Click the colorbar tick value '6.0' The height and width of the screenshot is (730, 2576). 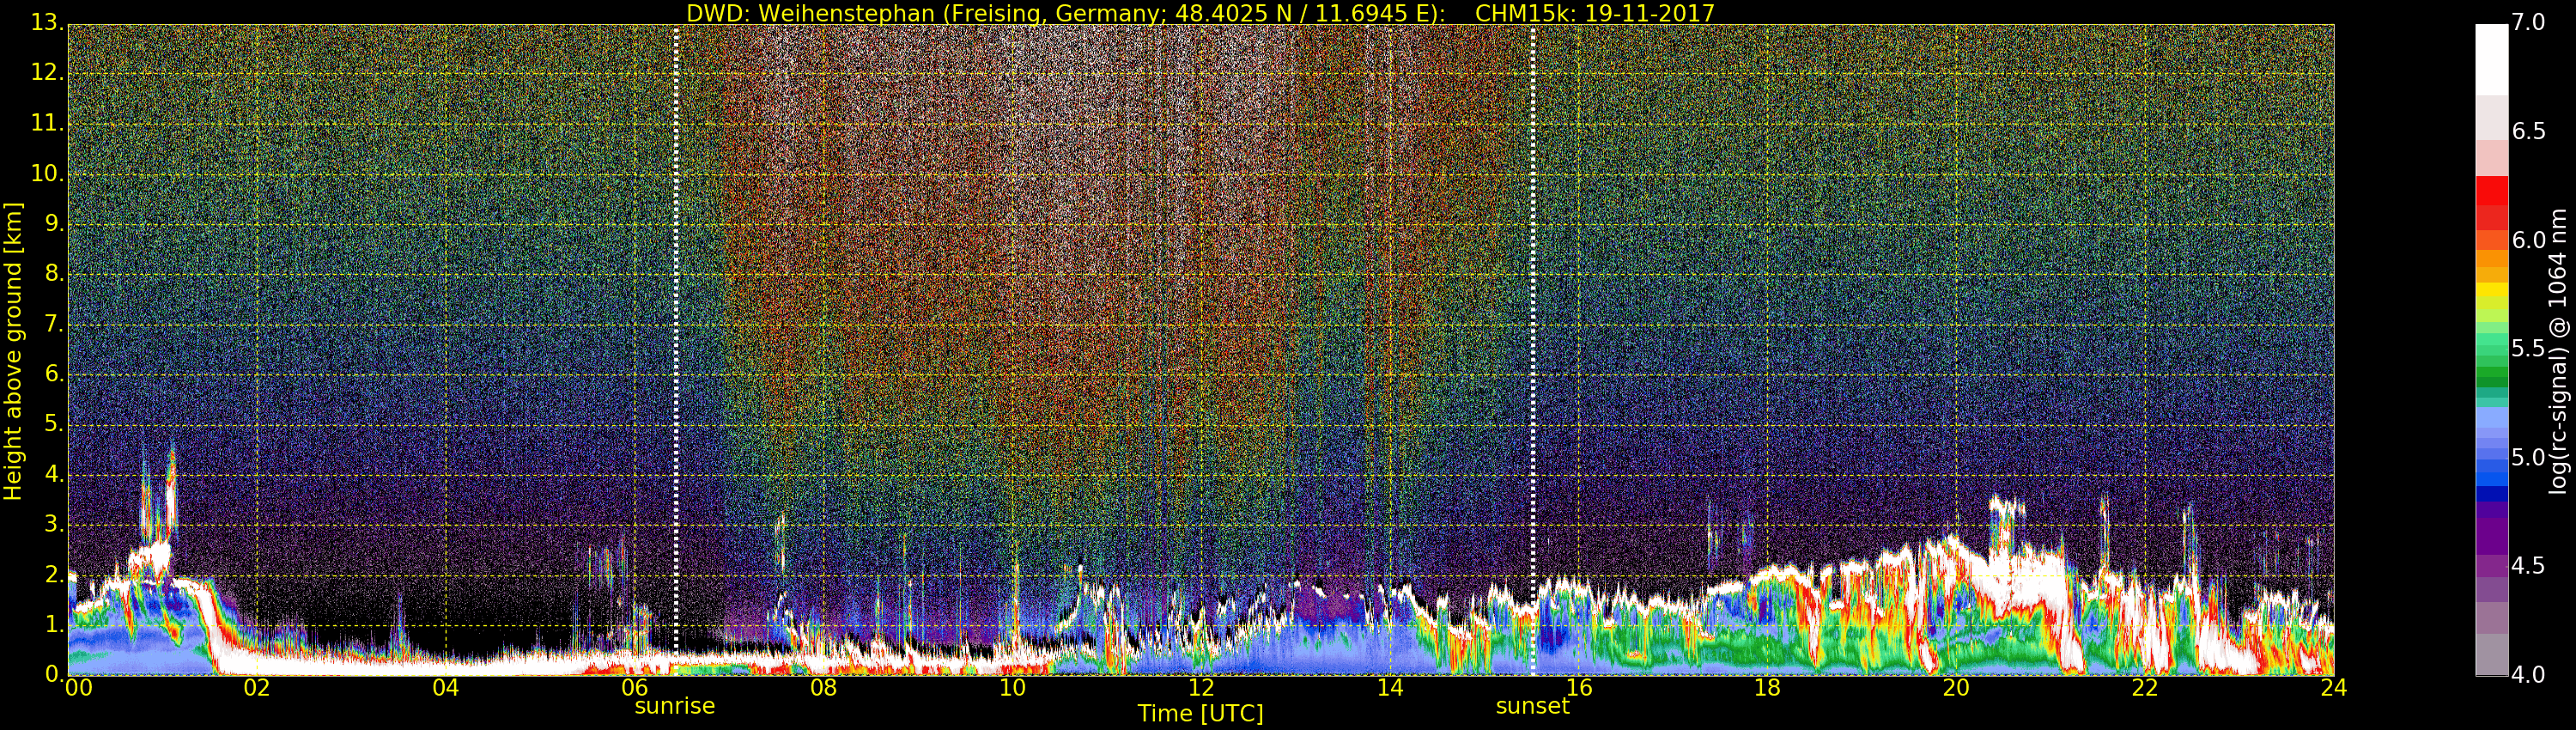2529,240
